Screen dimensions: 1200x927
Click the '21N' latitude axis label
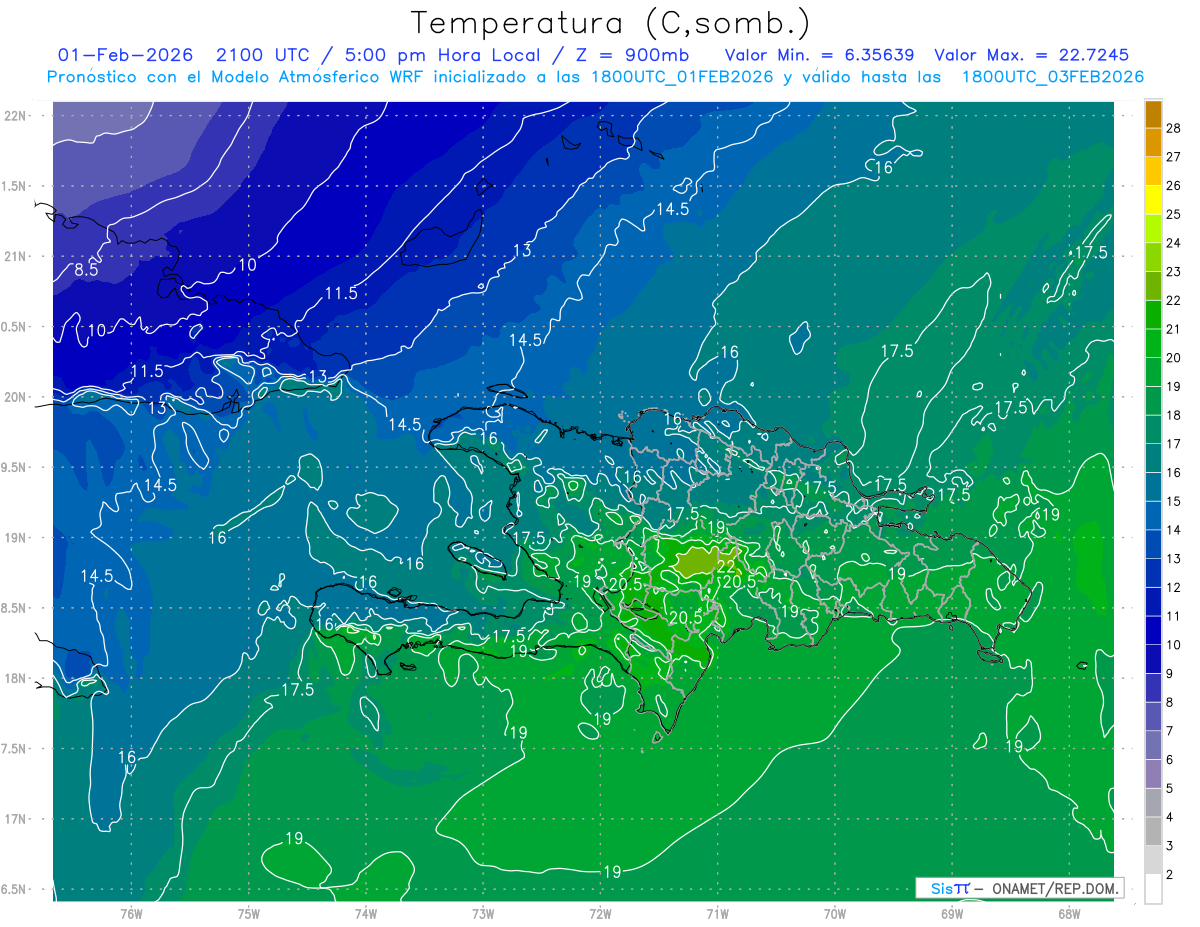(16, 256)
